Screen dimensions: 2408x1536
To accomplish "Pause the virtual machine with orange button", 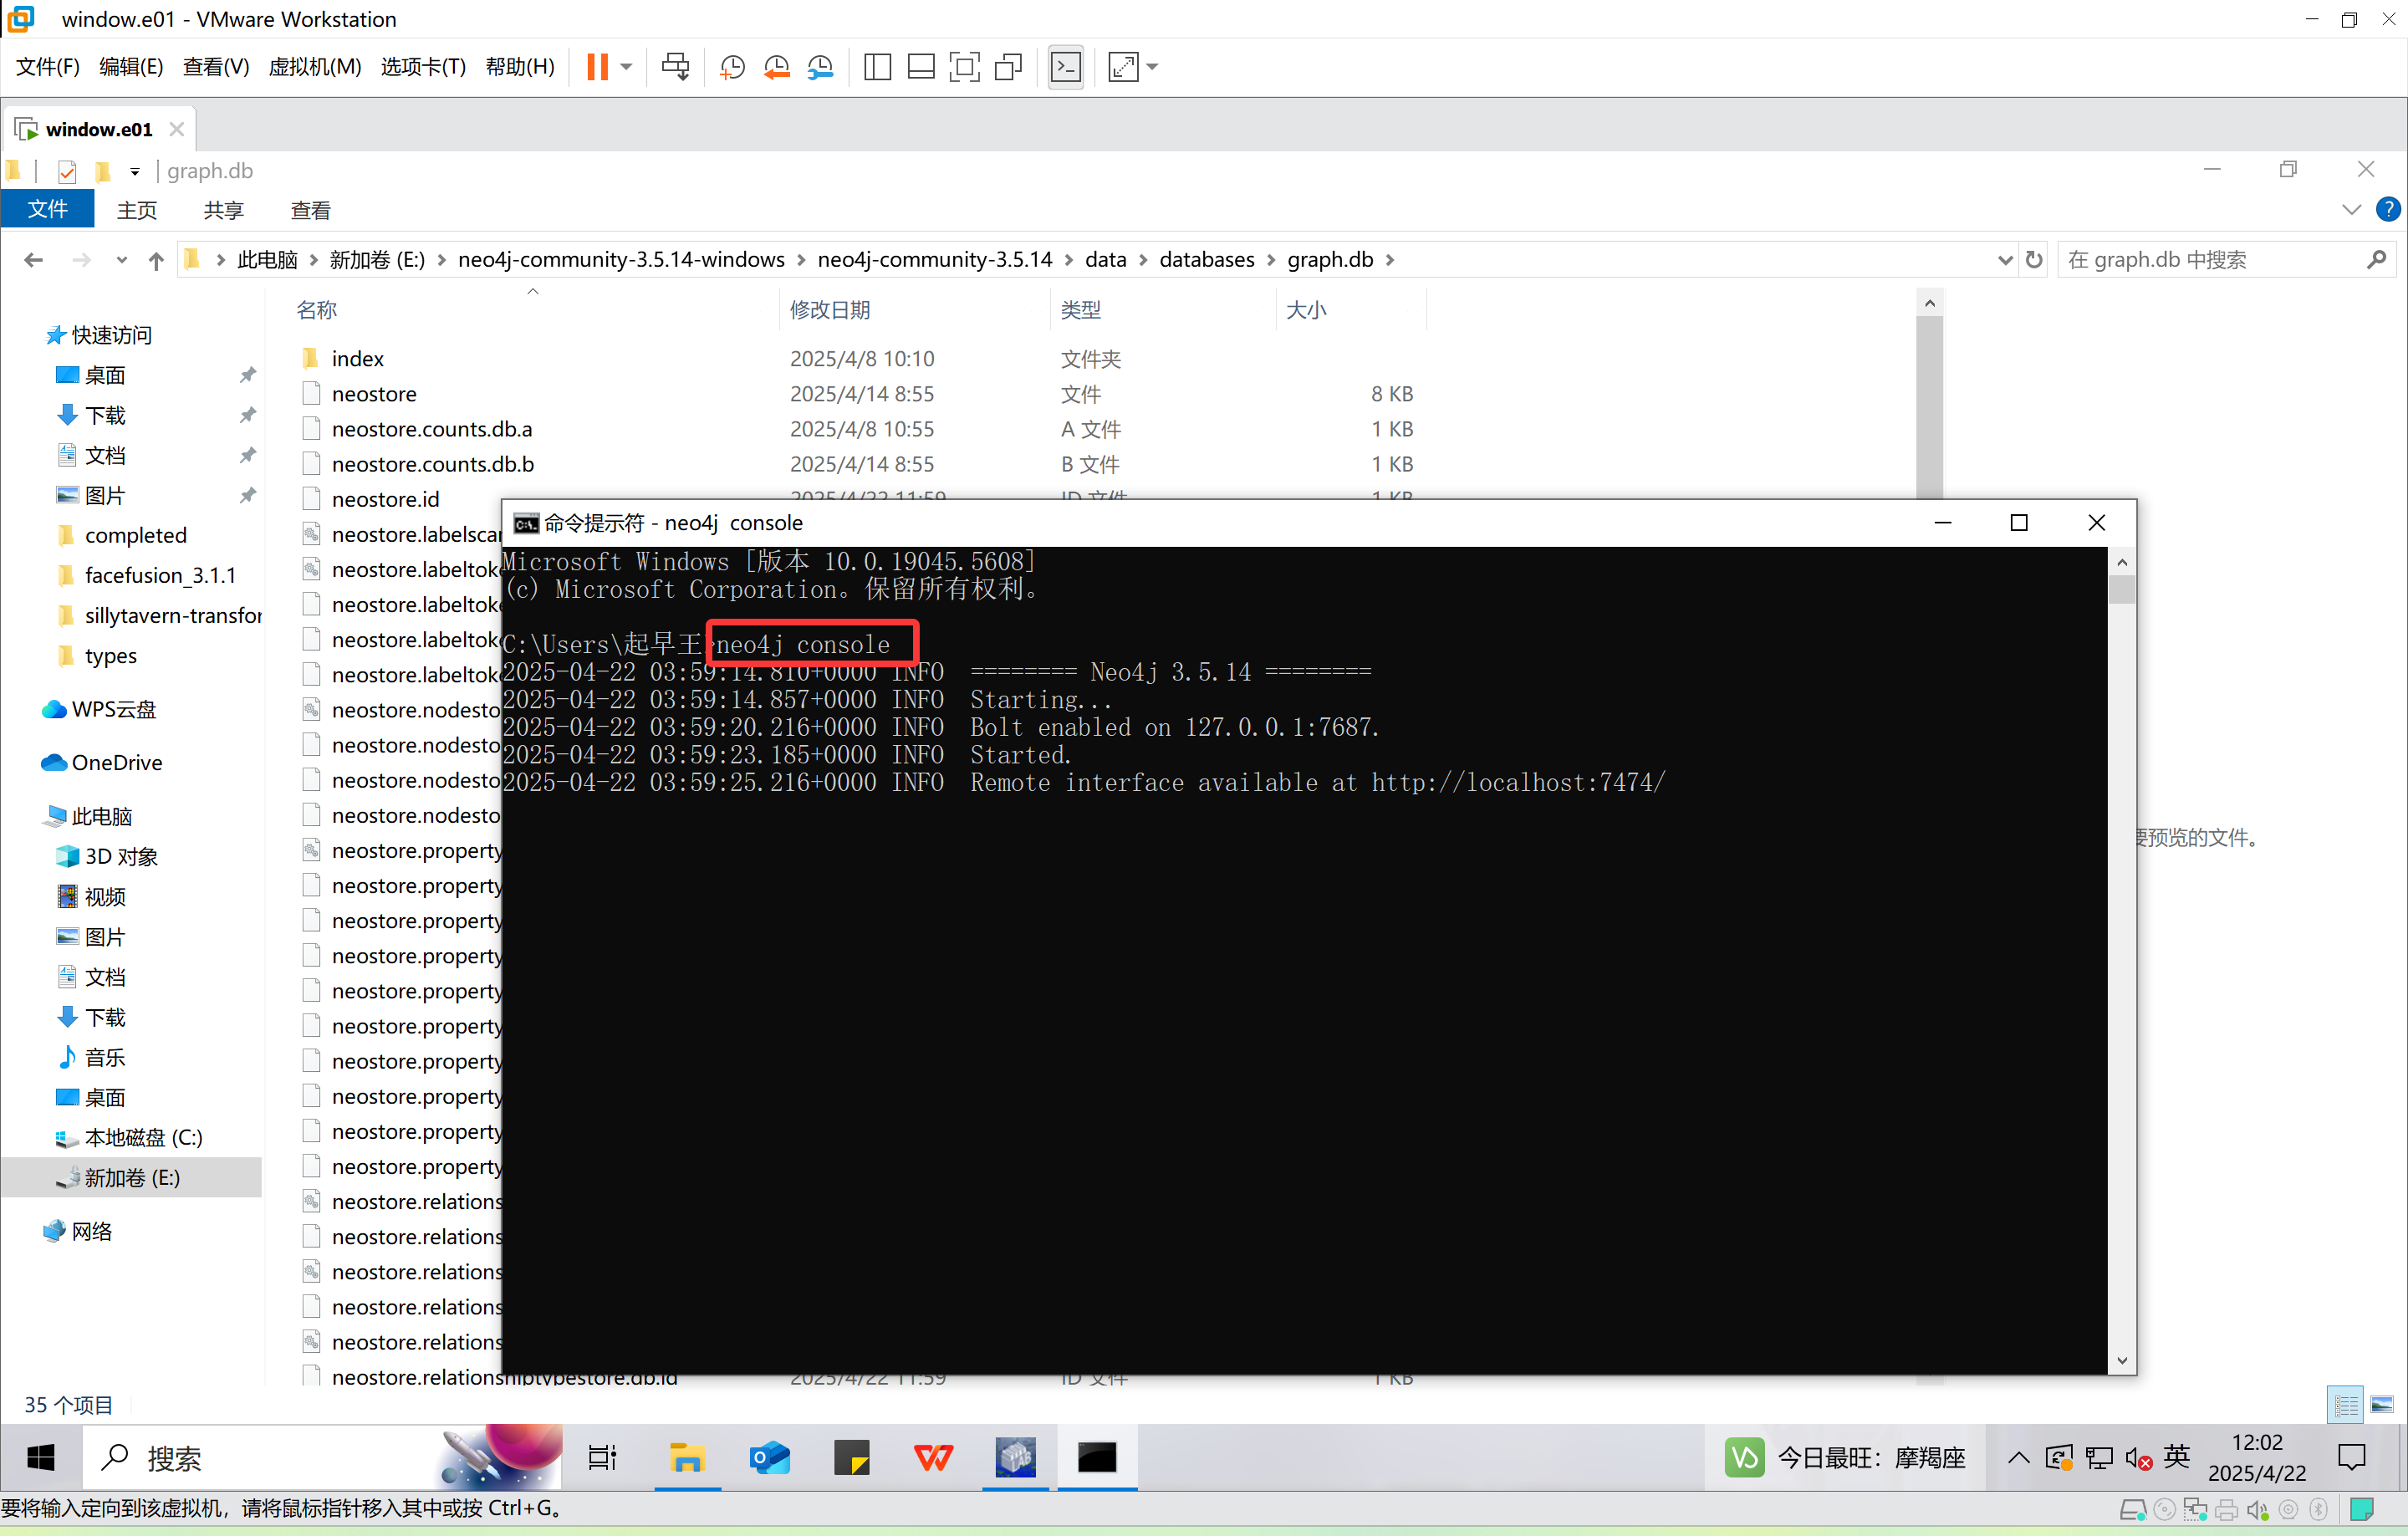I will [597, 67].
